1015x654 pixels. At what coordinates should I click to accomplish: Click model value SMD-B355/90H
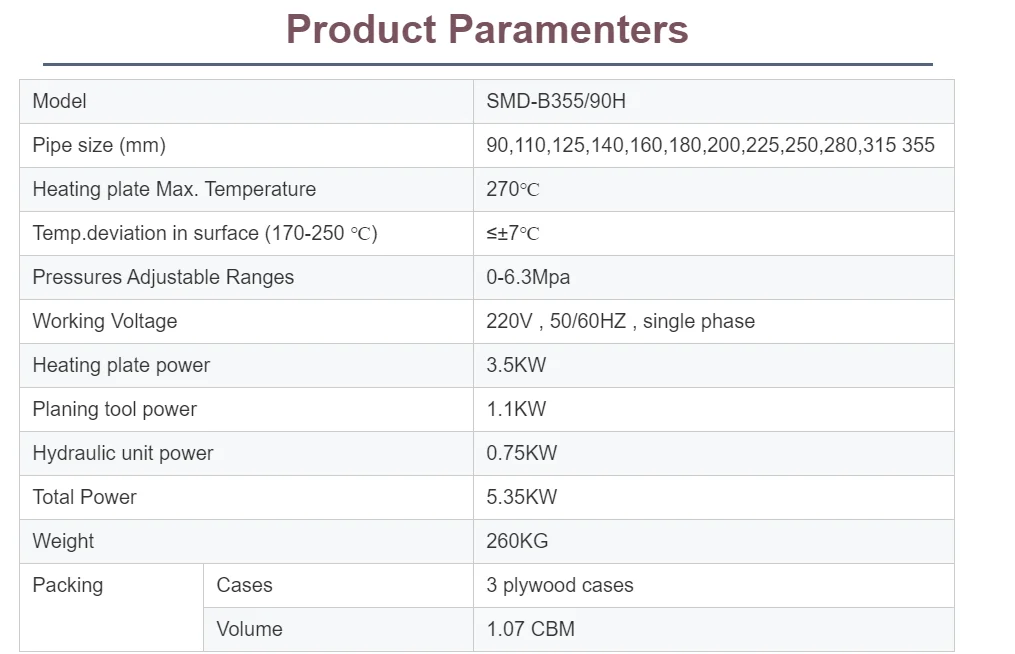556,101
